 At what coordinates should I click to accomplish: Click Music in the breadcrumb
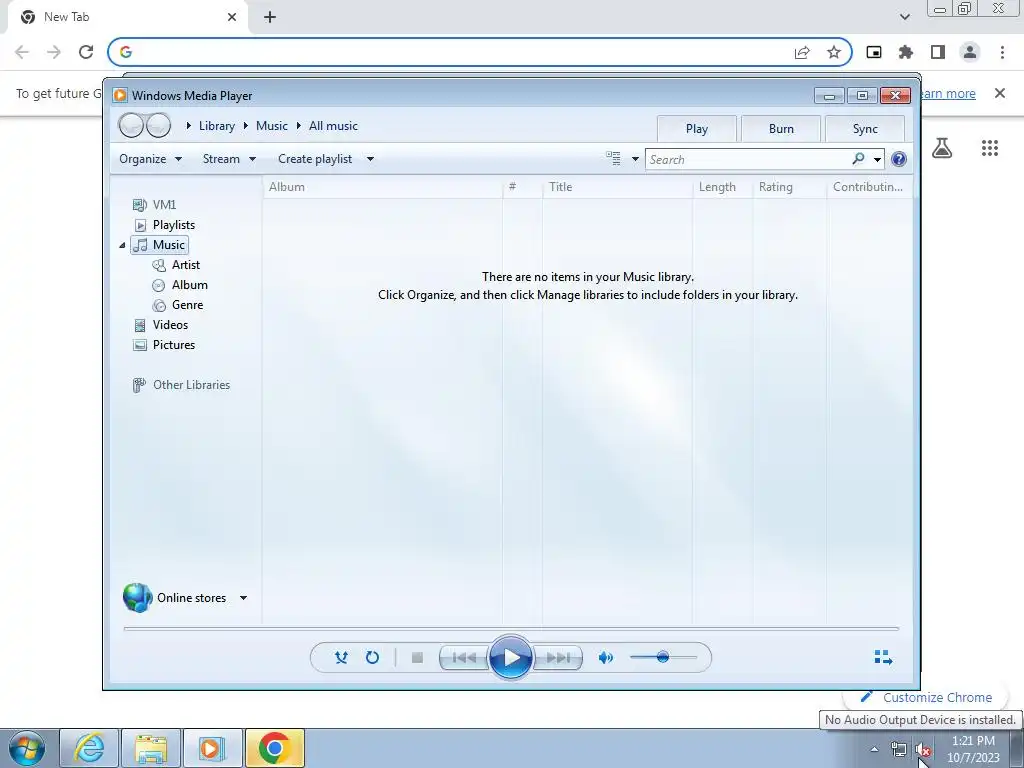pyautogui.click(x=272, y=126)
